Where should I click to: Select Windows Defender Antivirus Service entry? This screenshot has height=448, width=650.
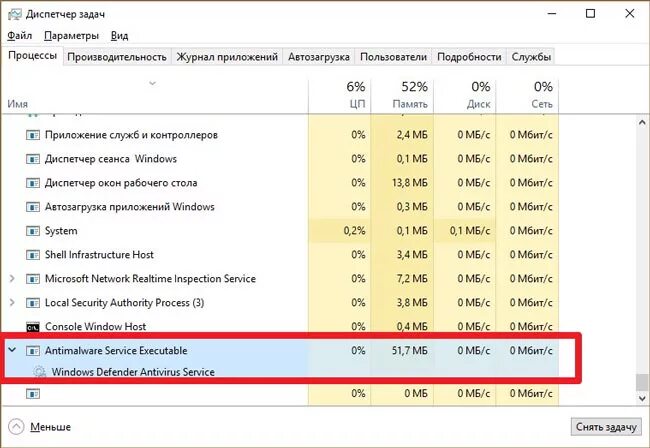133,372
